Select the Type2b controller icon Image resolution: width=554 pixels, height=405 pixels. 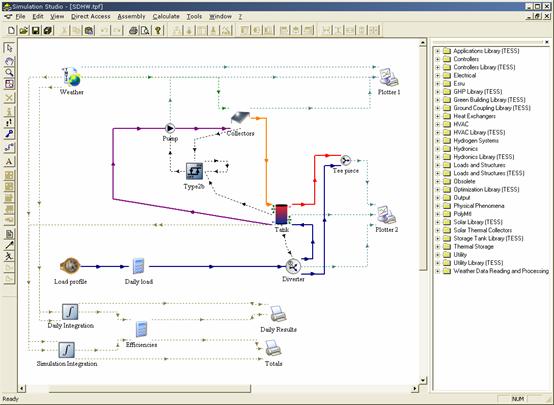tap(194, 171)
